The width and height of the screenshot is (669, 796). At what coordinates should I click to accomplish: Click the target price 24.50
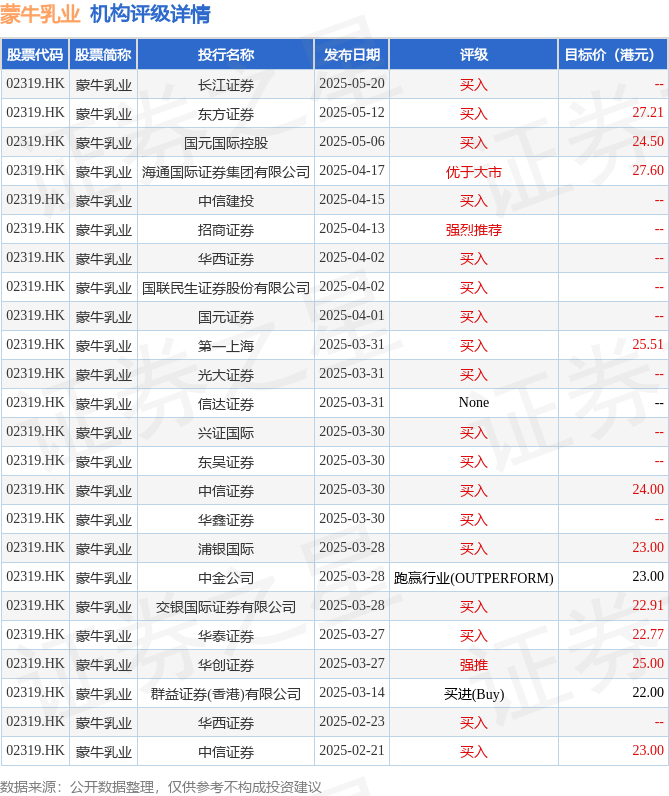coord(648,141)
